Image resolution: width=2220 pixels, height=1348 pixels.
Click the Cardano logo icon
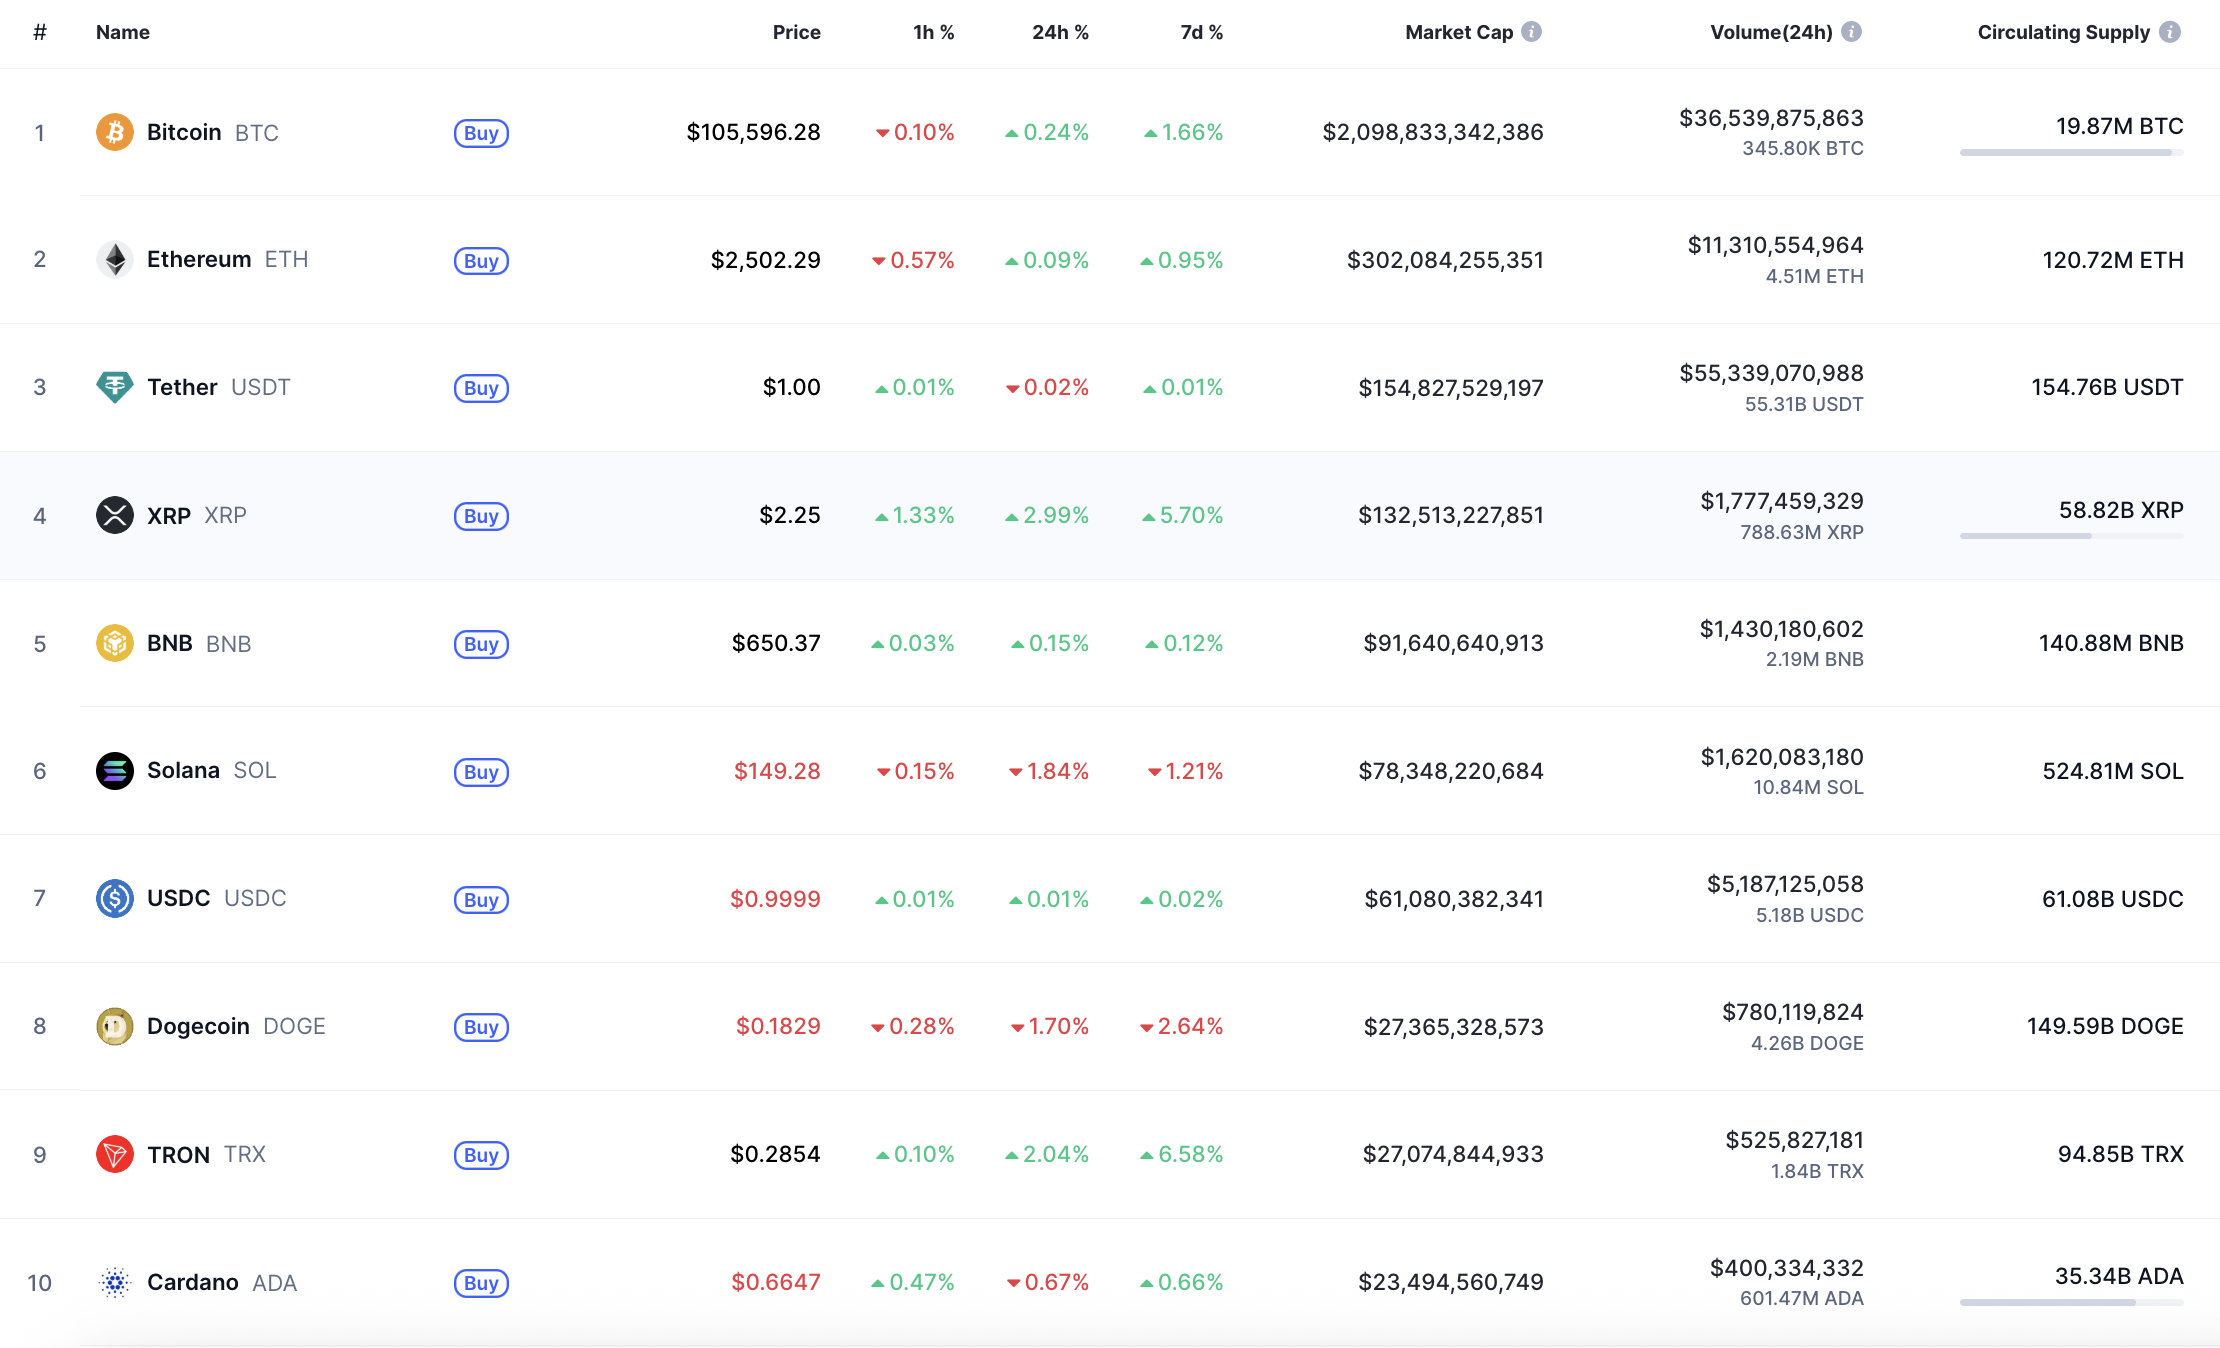(x=115, y=1282)
